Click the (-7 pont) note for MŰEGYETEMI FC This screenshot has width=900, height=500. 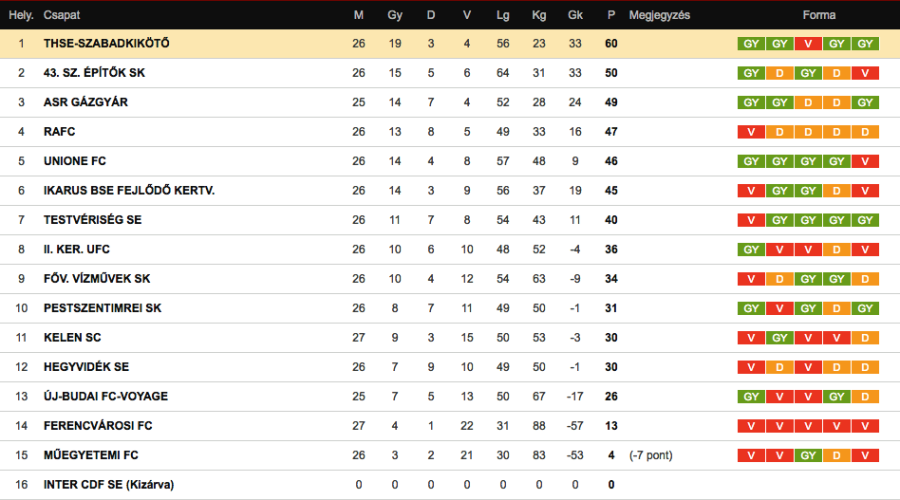click(x=650, y=456)
